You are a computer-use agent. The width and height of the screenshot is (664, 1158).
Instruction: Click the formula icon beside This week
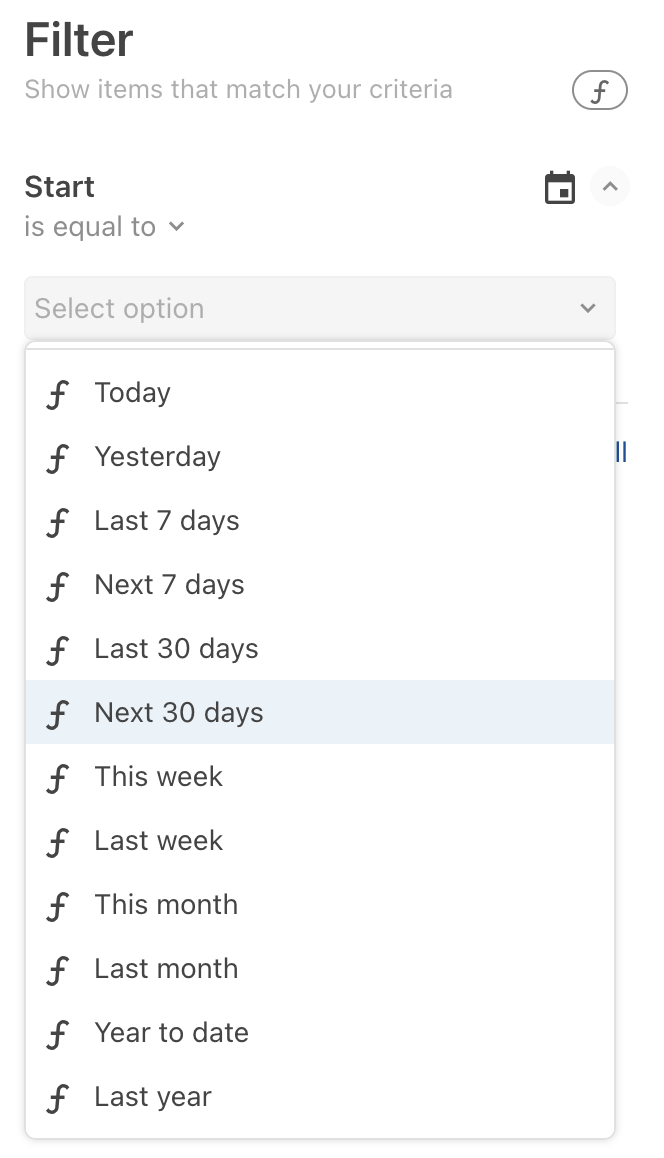point(58,778)
